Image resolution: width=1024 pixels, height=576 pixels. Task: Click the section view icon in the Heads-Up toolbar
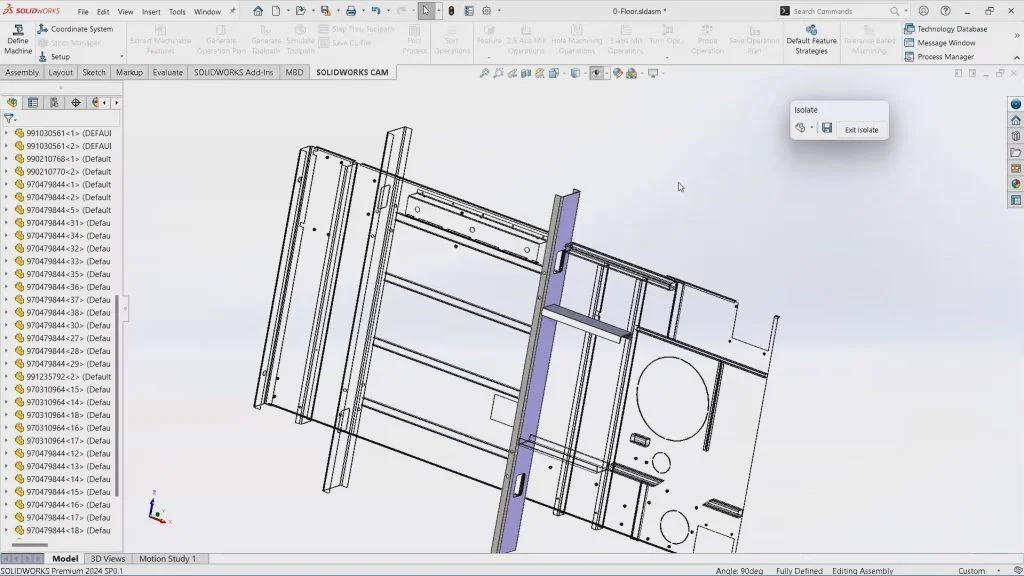[x=527, y=72]
